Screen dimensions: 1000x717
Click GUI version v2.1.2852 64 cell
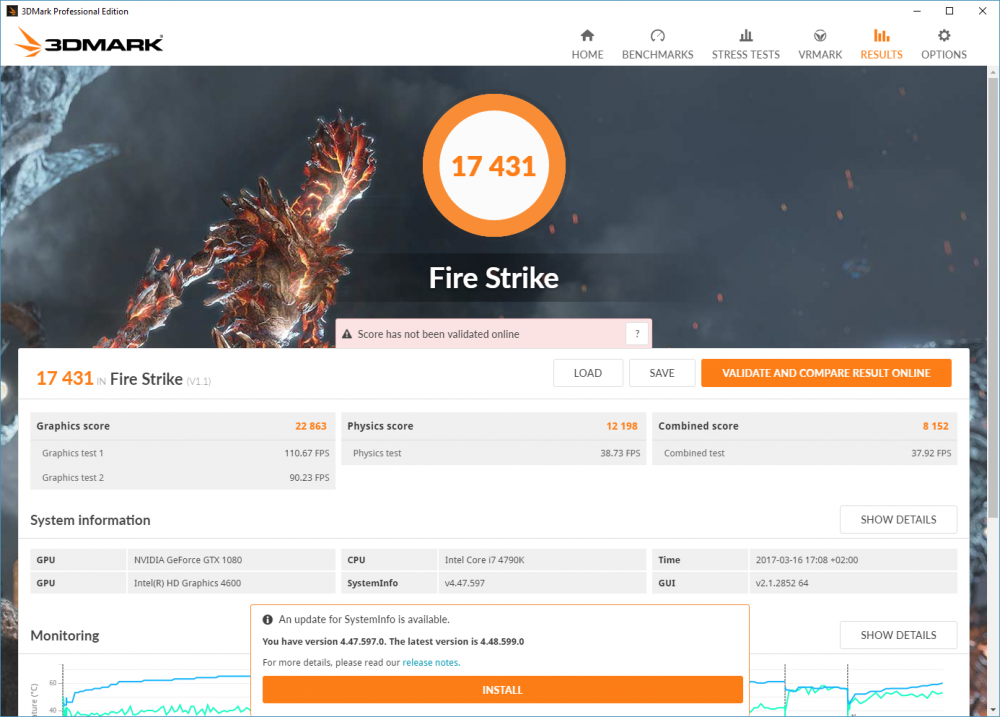click(853, 582)
